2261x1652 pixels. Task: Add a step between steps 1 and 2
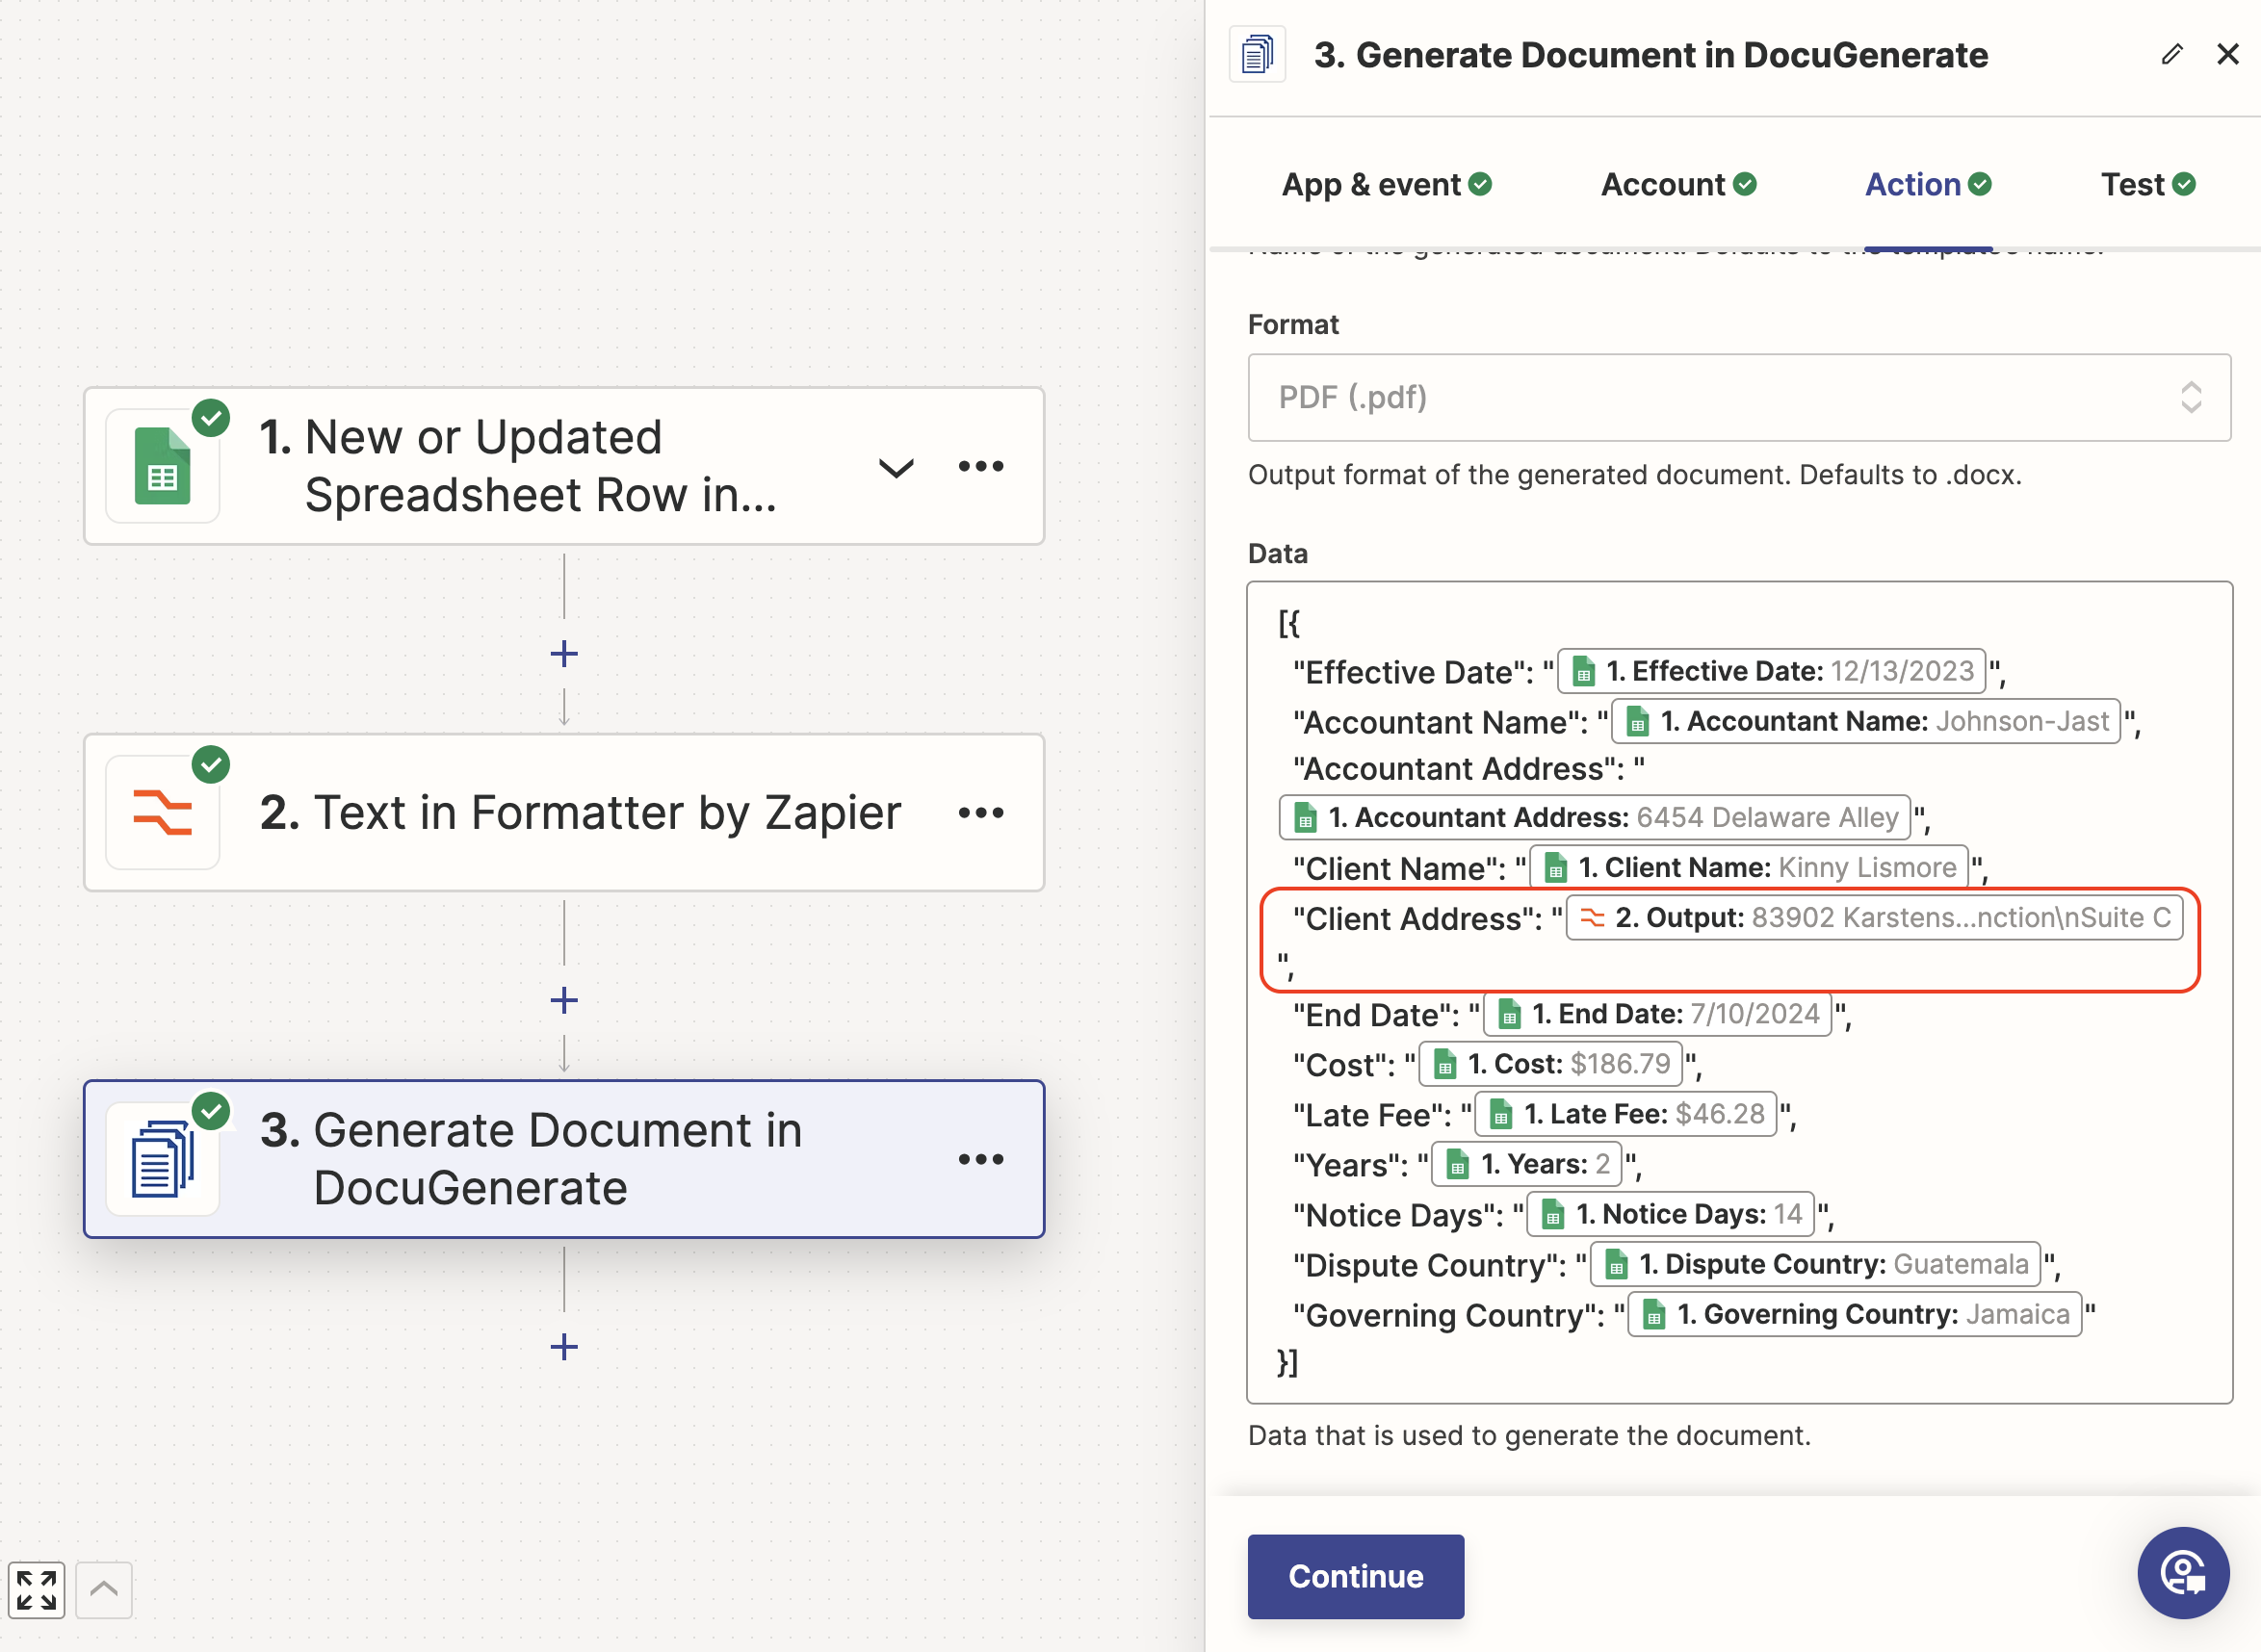coord(564,654)
